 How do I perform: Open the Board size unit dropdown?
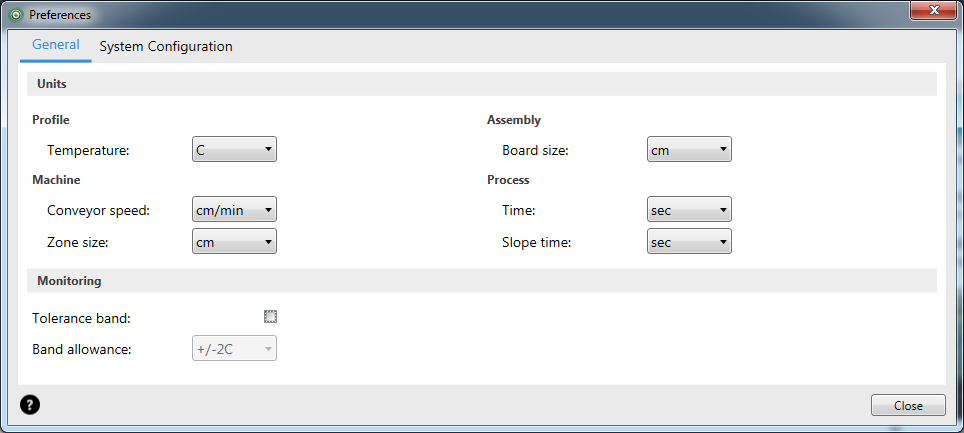pyautogui.click(x=689, y=149)
